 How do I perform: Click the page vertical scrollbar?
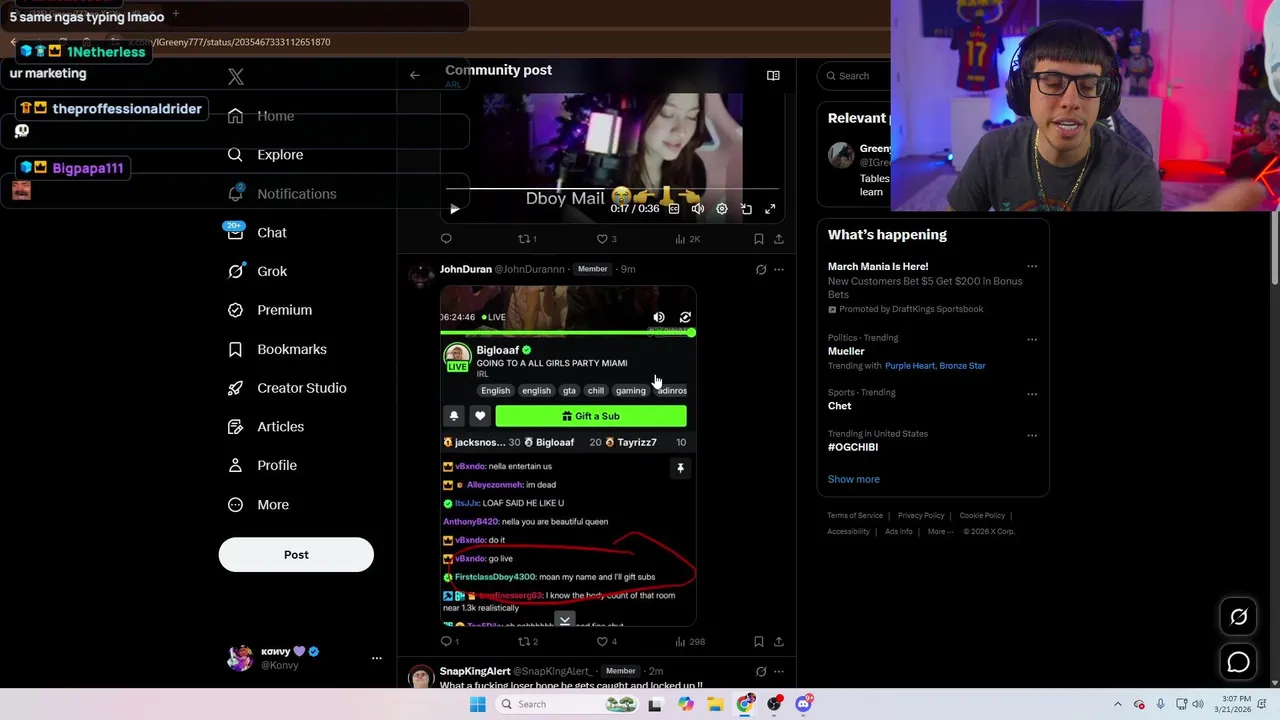tap(1274, 250)
